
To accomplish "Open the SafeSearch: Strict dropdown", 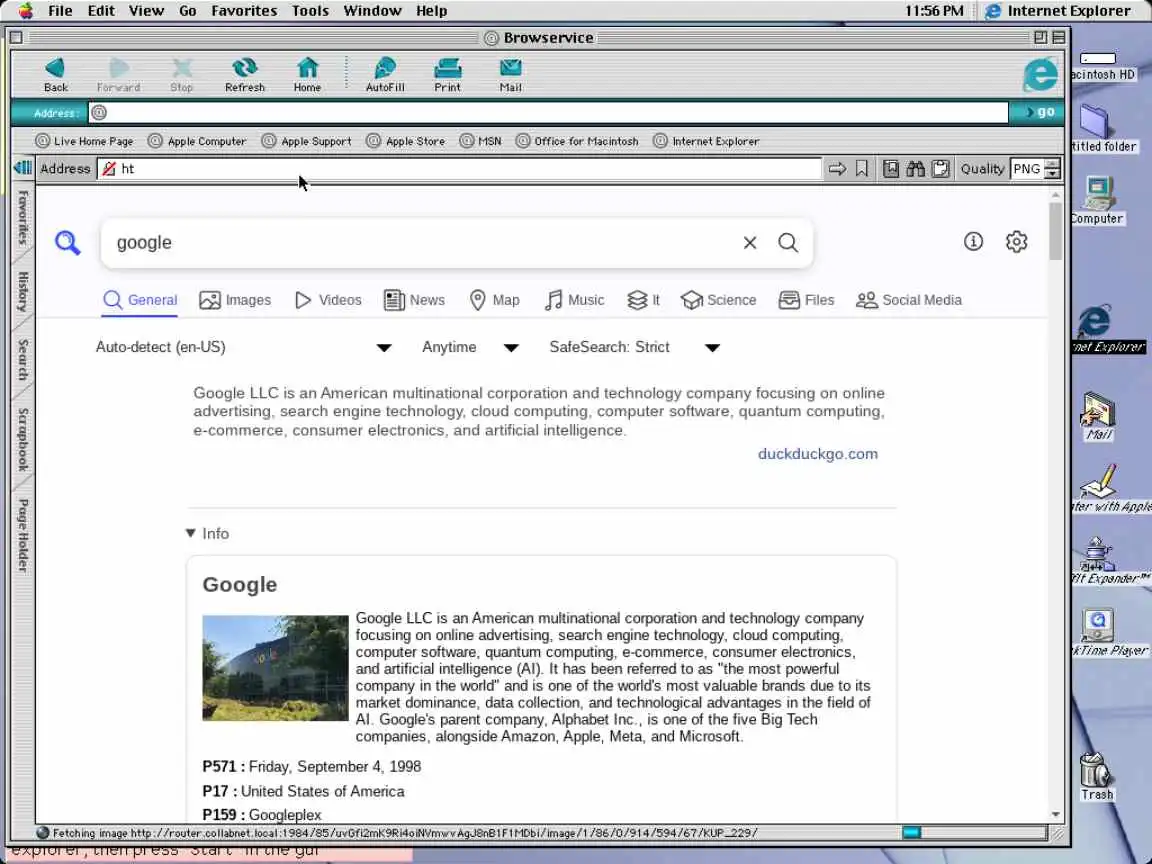I will click(634, 347).
